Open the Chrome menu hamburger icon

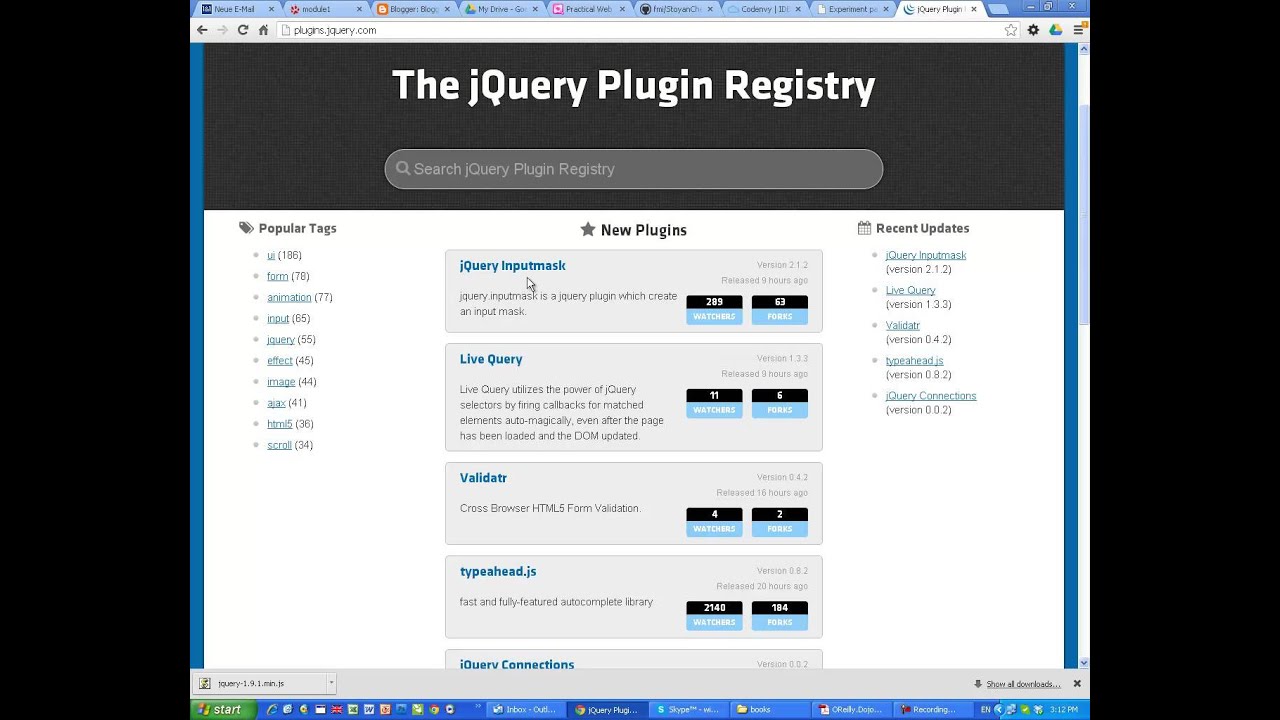tap(1078, 30)
